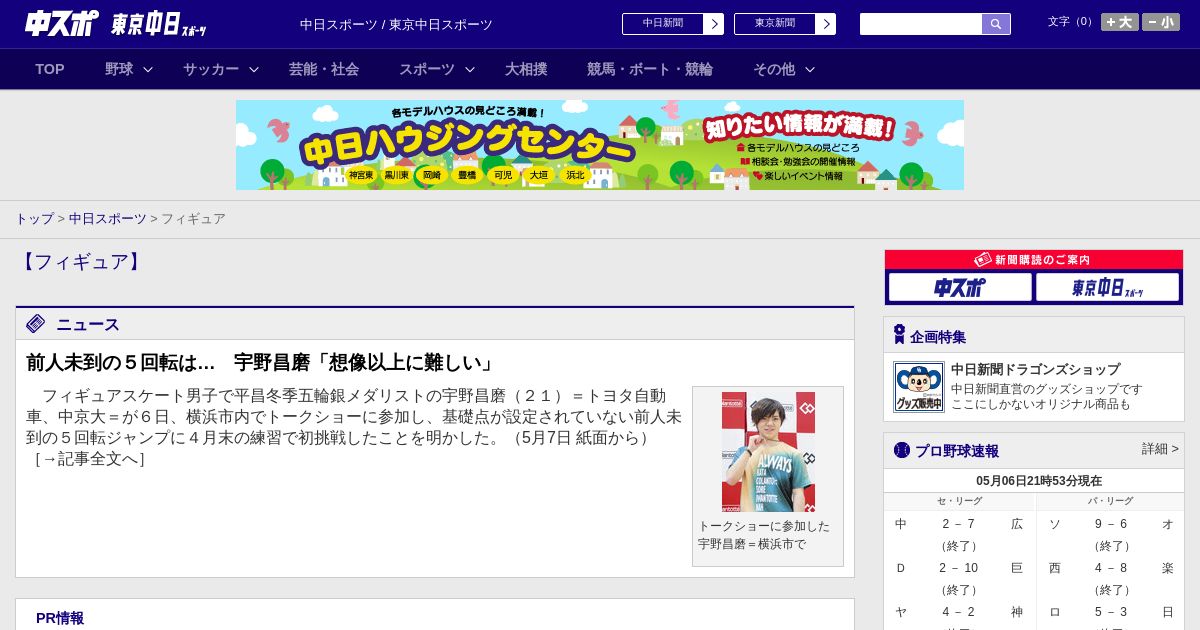Screen dimensions: 1200x630
Task: Open 芸能・社会 navigation item
Action: coord(324,69)
